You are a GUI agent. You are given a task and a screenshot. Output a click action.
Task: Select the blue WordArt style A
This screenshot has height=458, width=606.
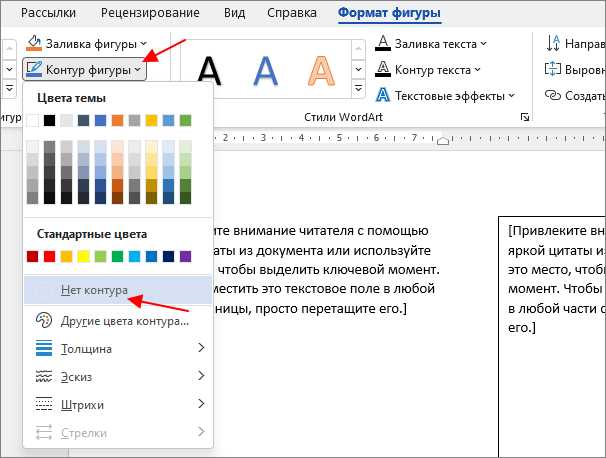pyautogui.click(x=266, y=71)
